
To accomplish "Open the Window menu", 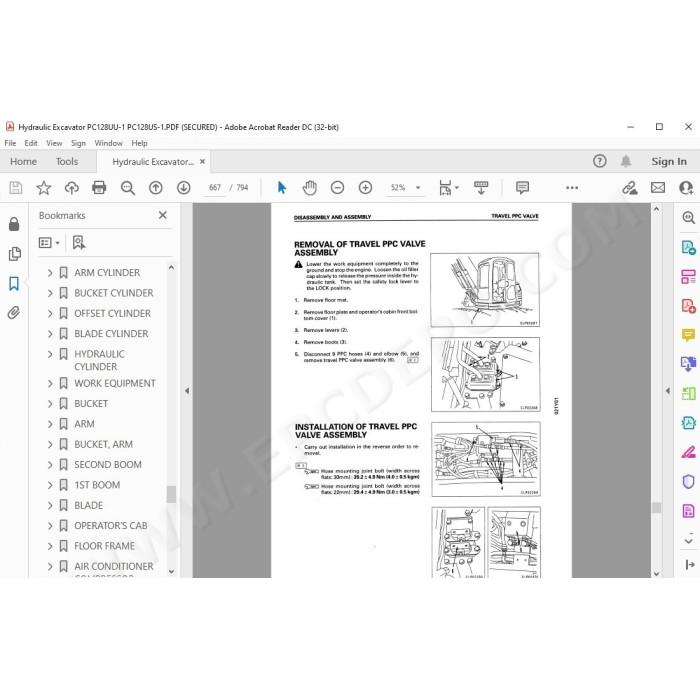I will coord(108,143).
